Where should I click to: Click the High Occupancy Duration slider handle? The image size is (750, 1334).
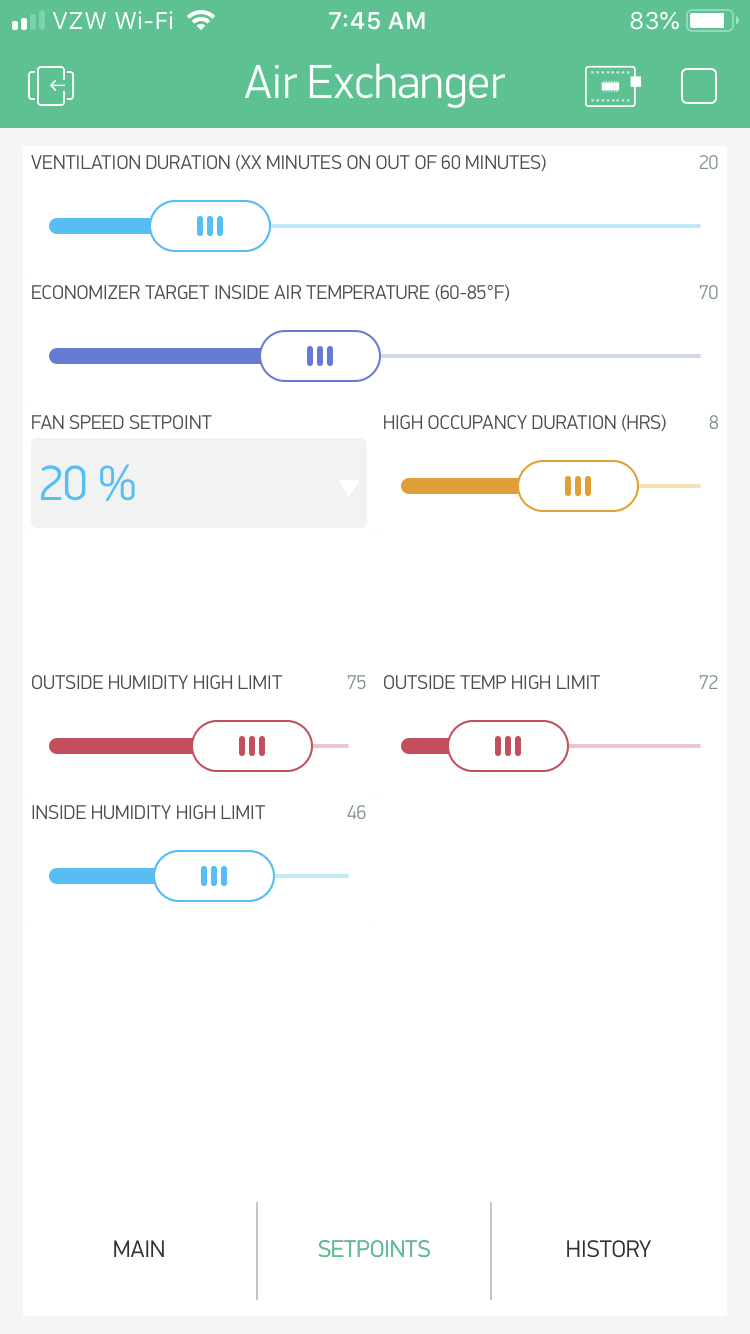click(x=578, y=486)
